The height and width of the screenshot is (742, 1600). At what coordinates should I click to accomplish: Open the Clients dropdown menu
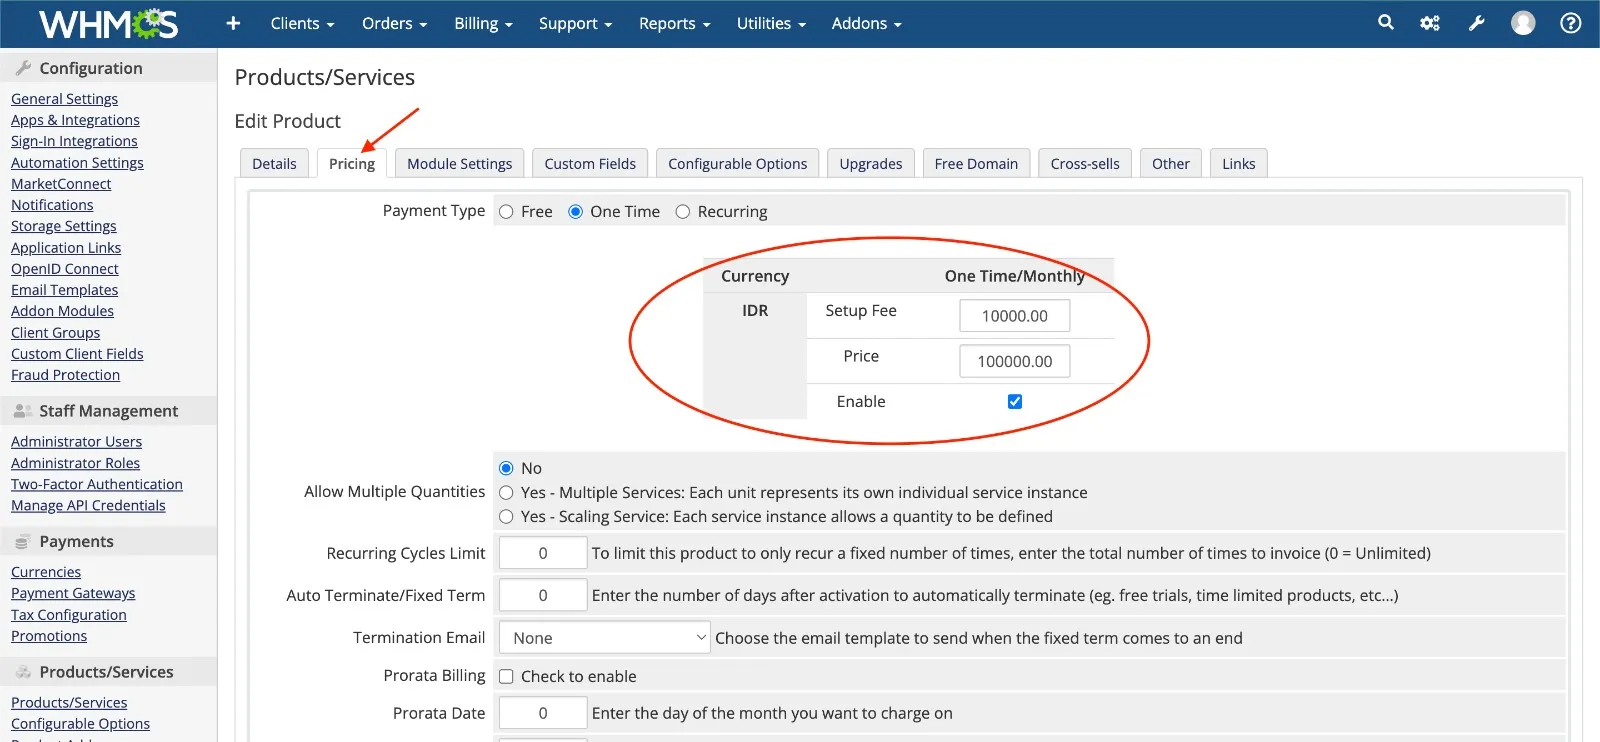click(x=302, y=23)
